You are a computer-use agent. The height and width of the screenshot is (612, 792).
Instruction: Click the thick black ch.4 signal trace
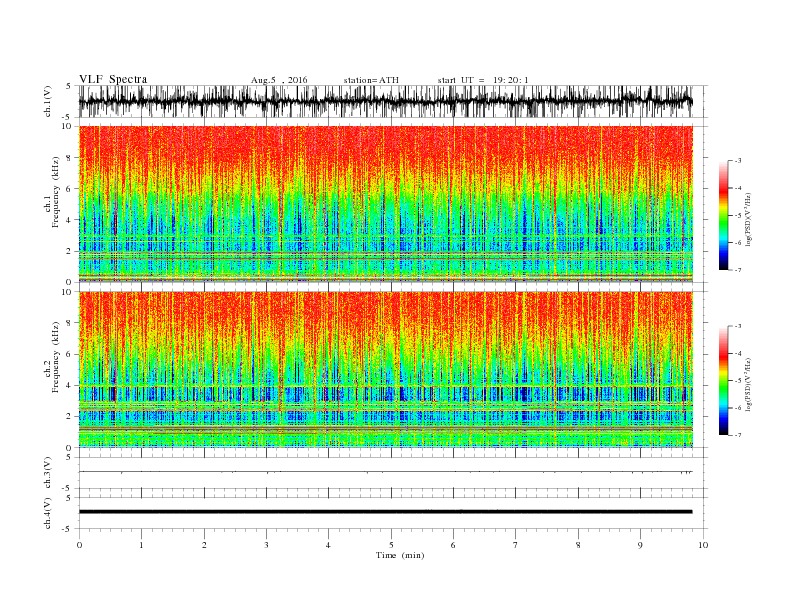coord(386,512)
